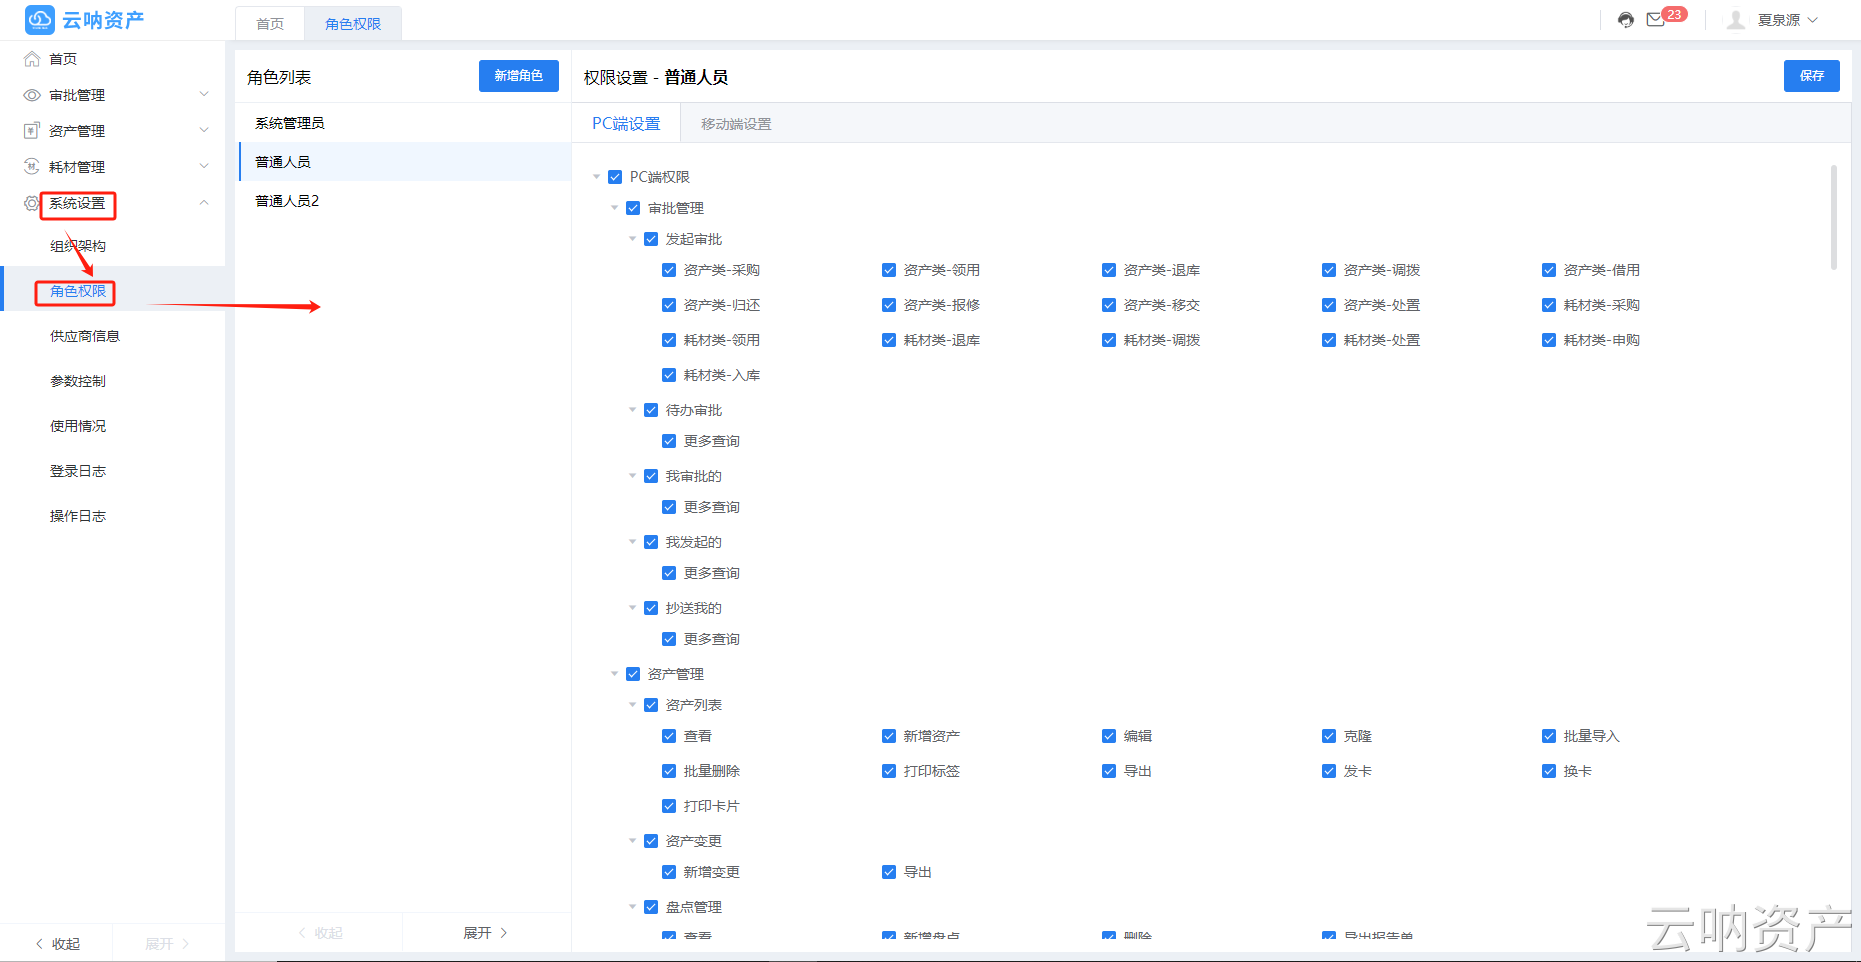This screenshot has height=962, width=1861.
Task: Click the eye icon beside 审批管理
Action: coord(32,95)
